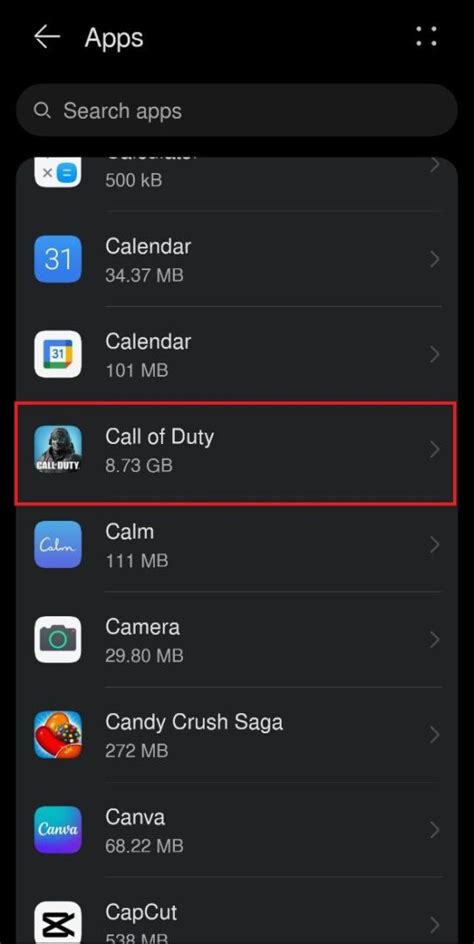Expand Call of Duty chevron arrow
The height and width of the screenshot is (944, 474).
tap(434, 450)
